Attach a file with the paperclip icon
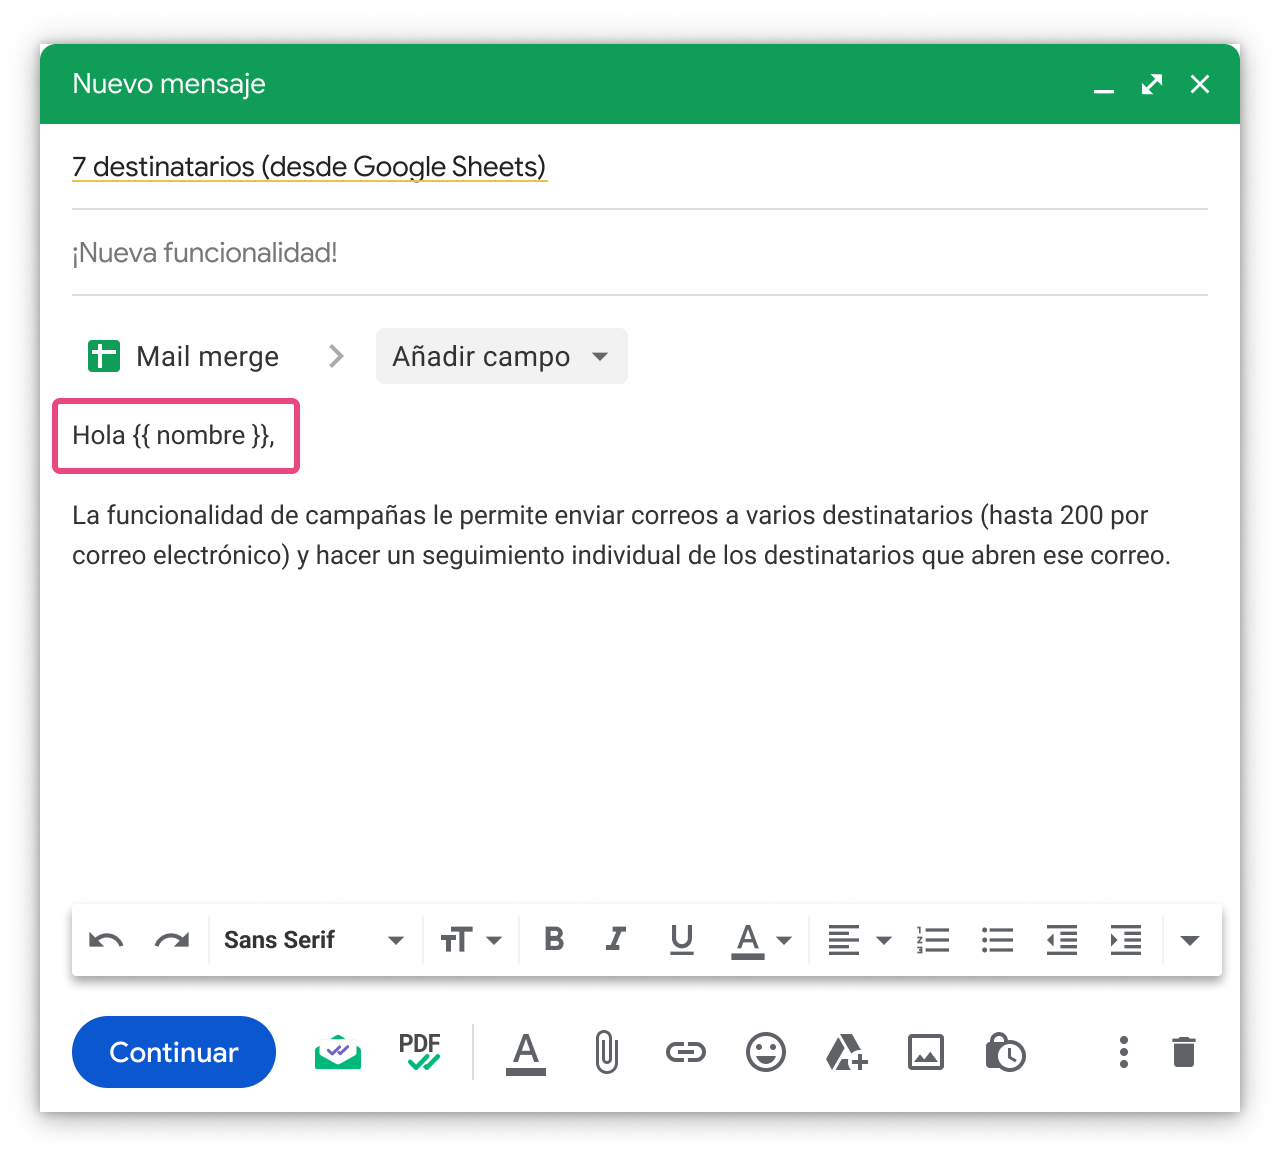The height and width of the screenshot is (1170, 1280). 606,1052
